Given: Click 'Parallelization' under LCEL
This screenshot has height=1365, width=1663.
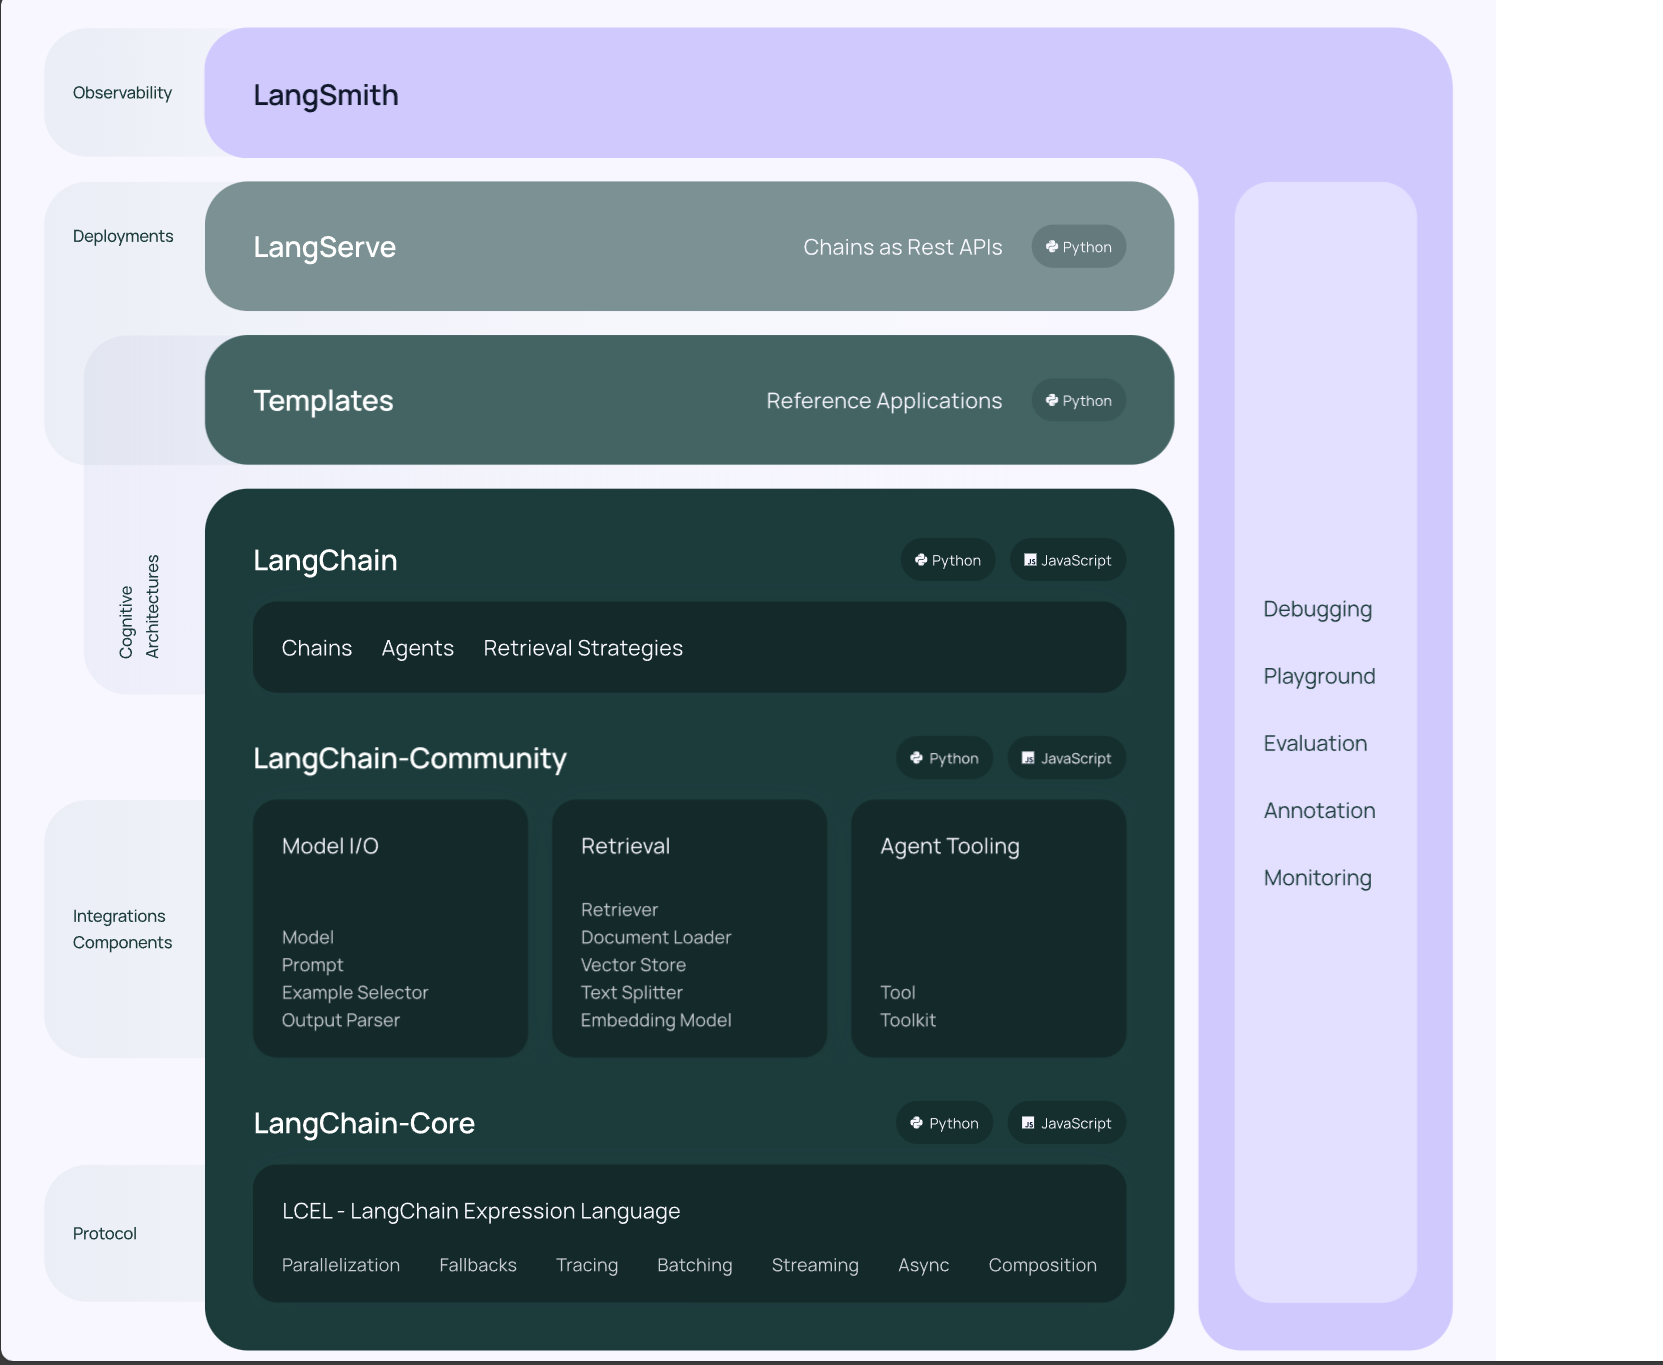Looking at the screenshot, I should (x=341, y=1265).
